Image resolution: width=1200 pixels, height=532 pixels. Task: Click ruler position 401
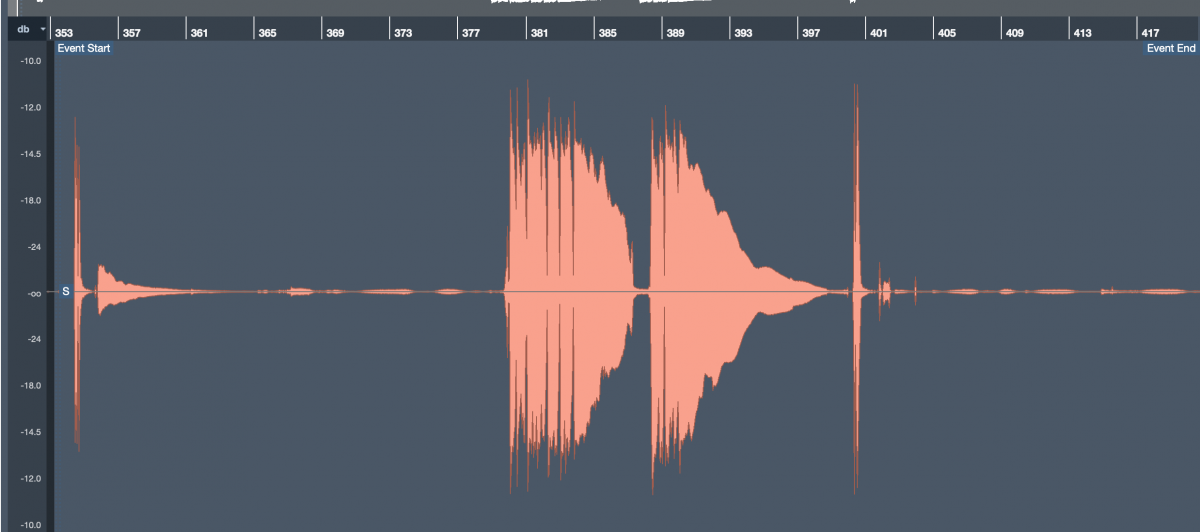pos(878,33)
